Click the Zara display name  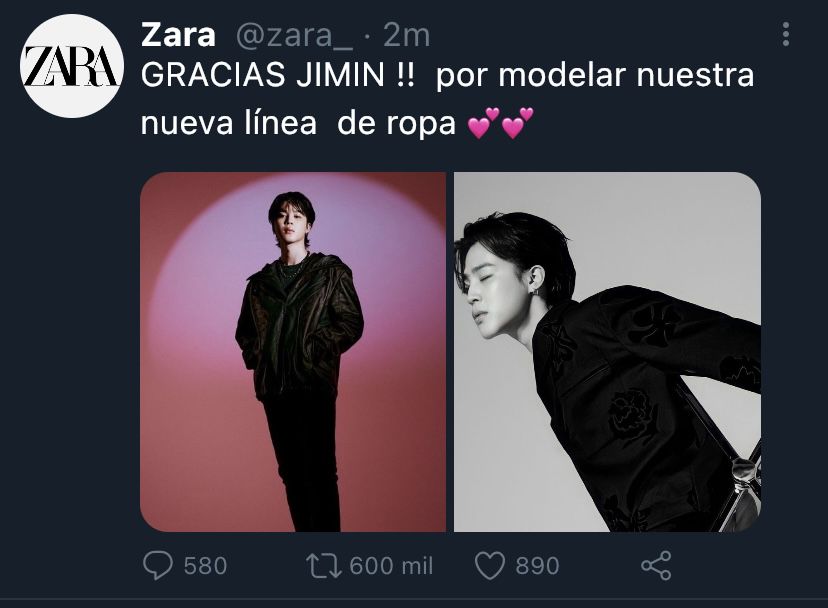click(178, 35)
